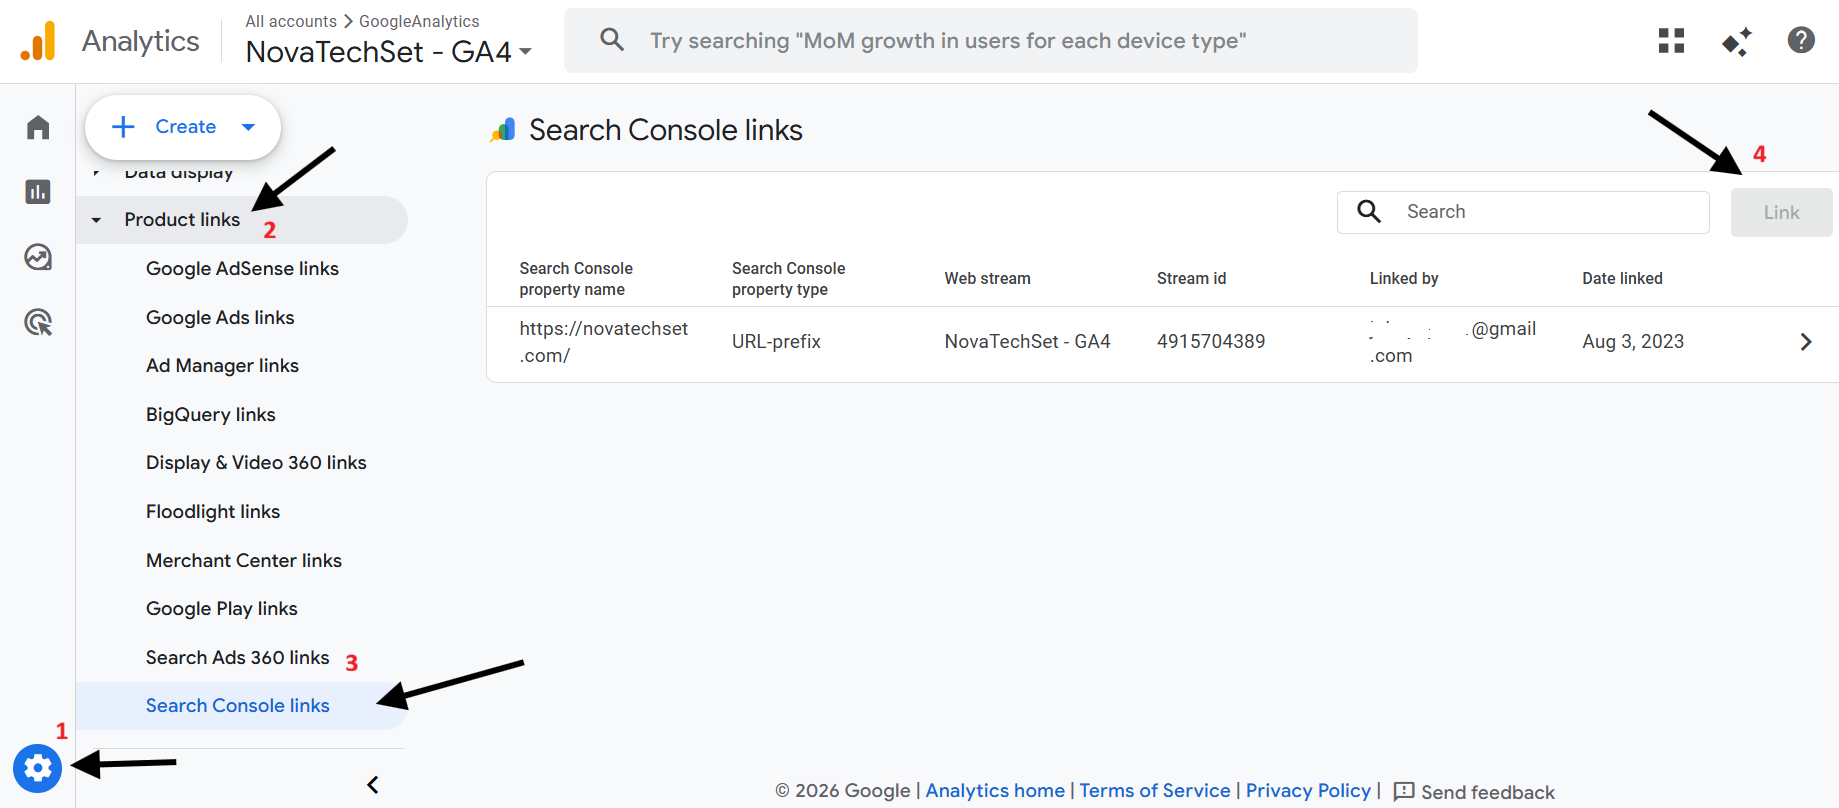This screenshot has height=808, width=1839.
Task: Click the NovaTechSet - GA4 web stream cell
Action: [x=1027, y=342]
